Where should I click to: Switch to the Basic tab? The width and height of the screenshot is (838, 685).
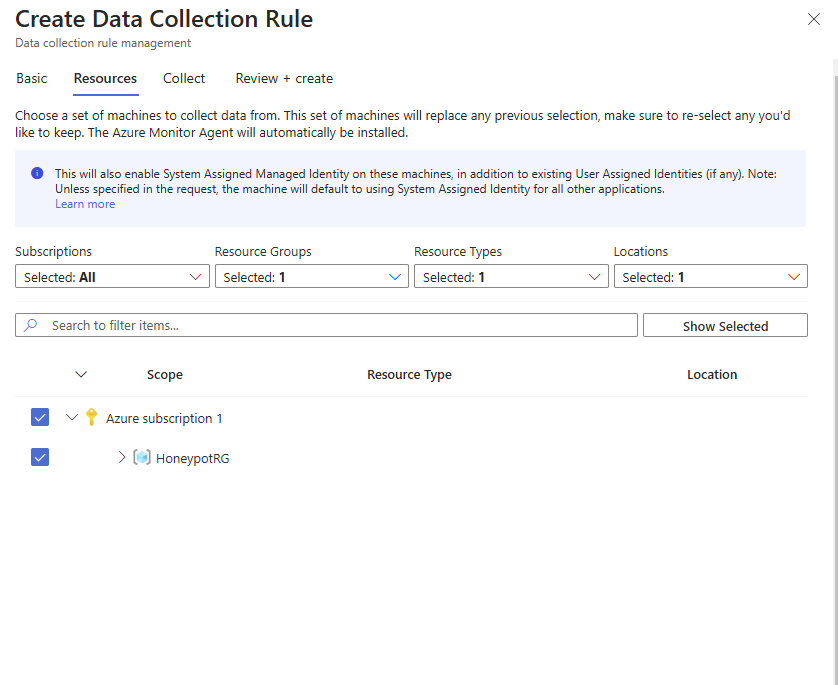pyautogui.click(x=32, y=79)
